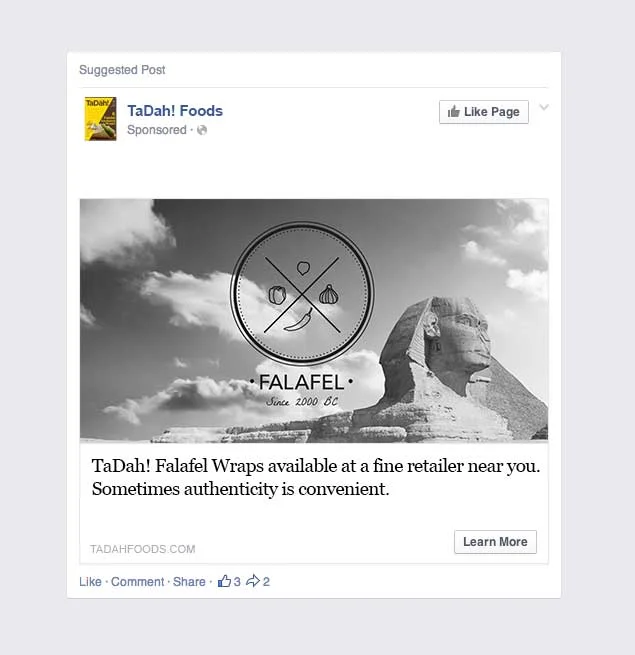
Task: Like the post via Like link
Action: pyautogui.click(x=90, y=581)
